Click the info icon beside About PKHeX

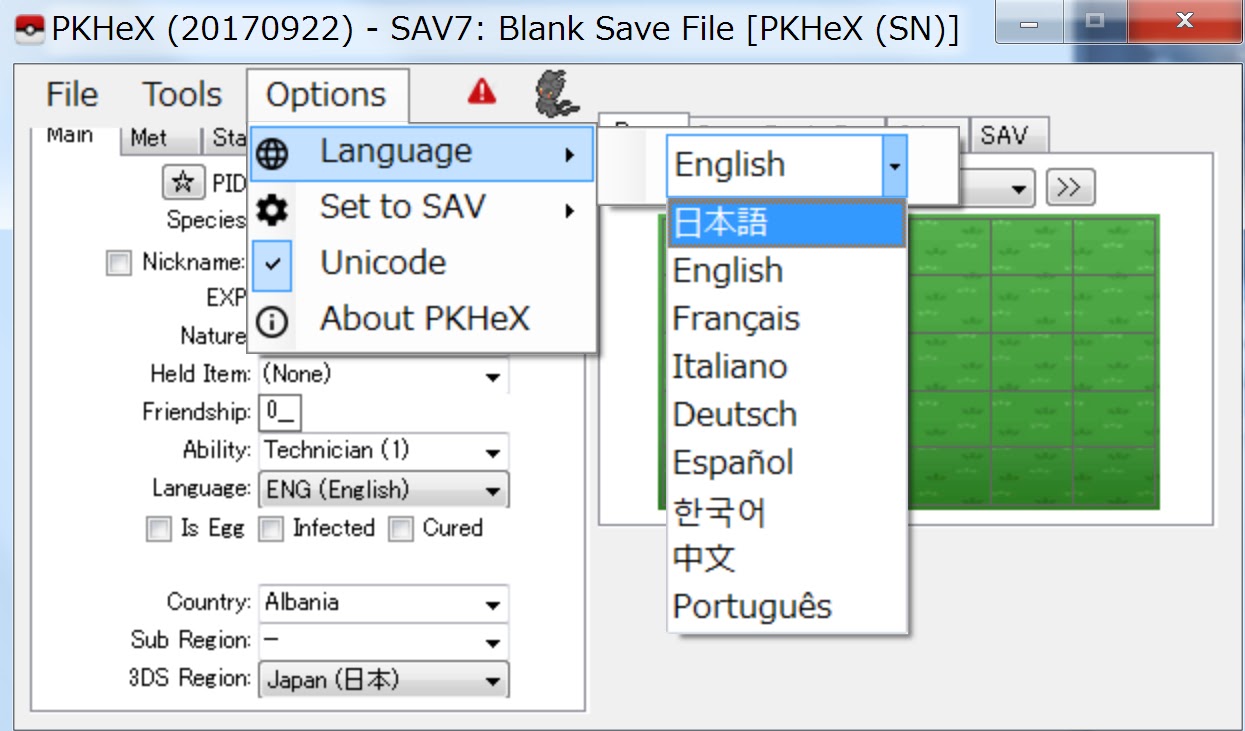pos(272,321)
